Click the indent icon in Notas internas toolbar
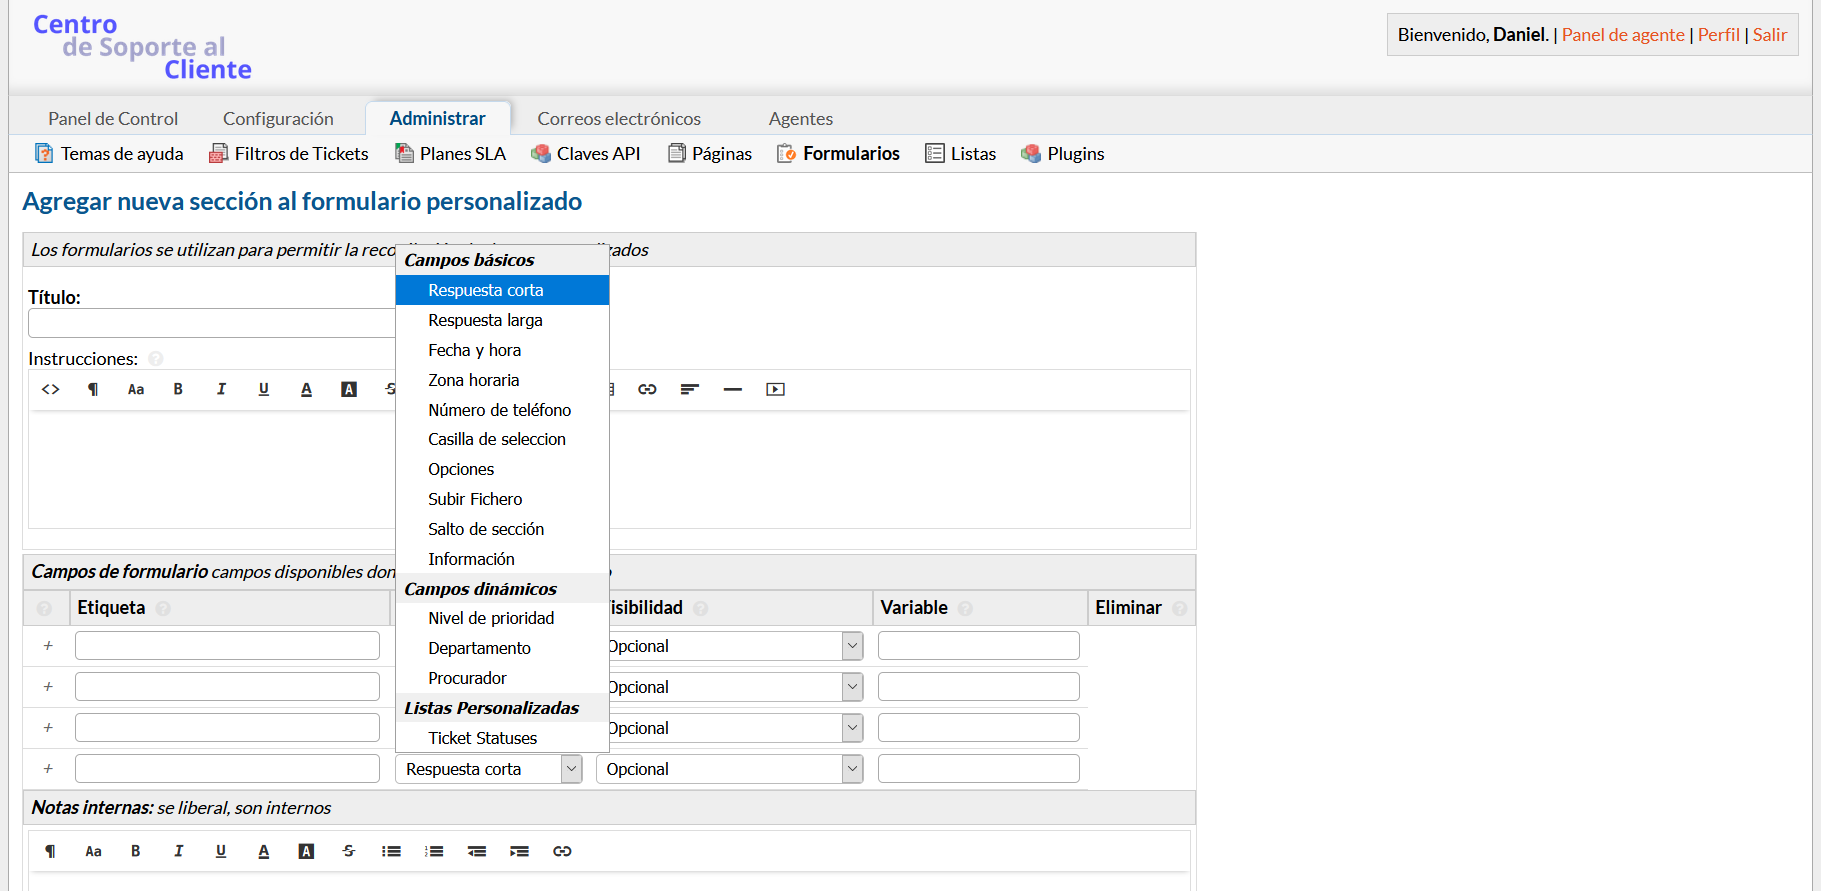Image resolution: width=1821 pixels, height=891 pixels. (519, 851)
